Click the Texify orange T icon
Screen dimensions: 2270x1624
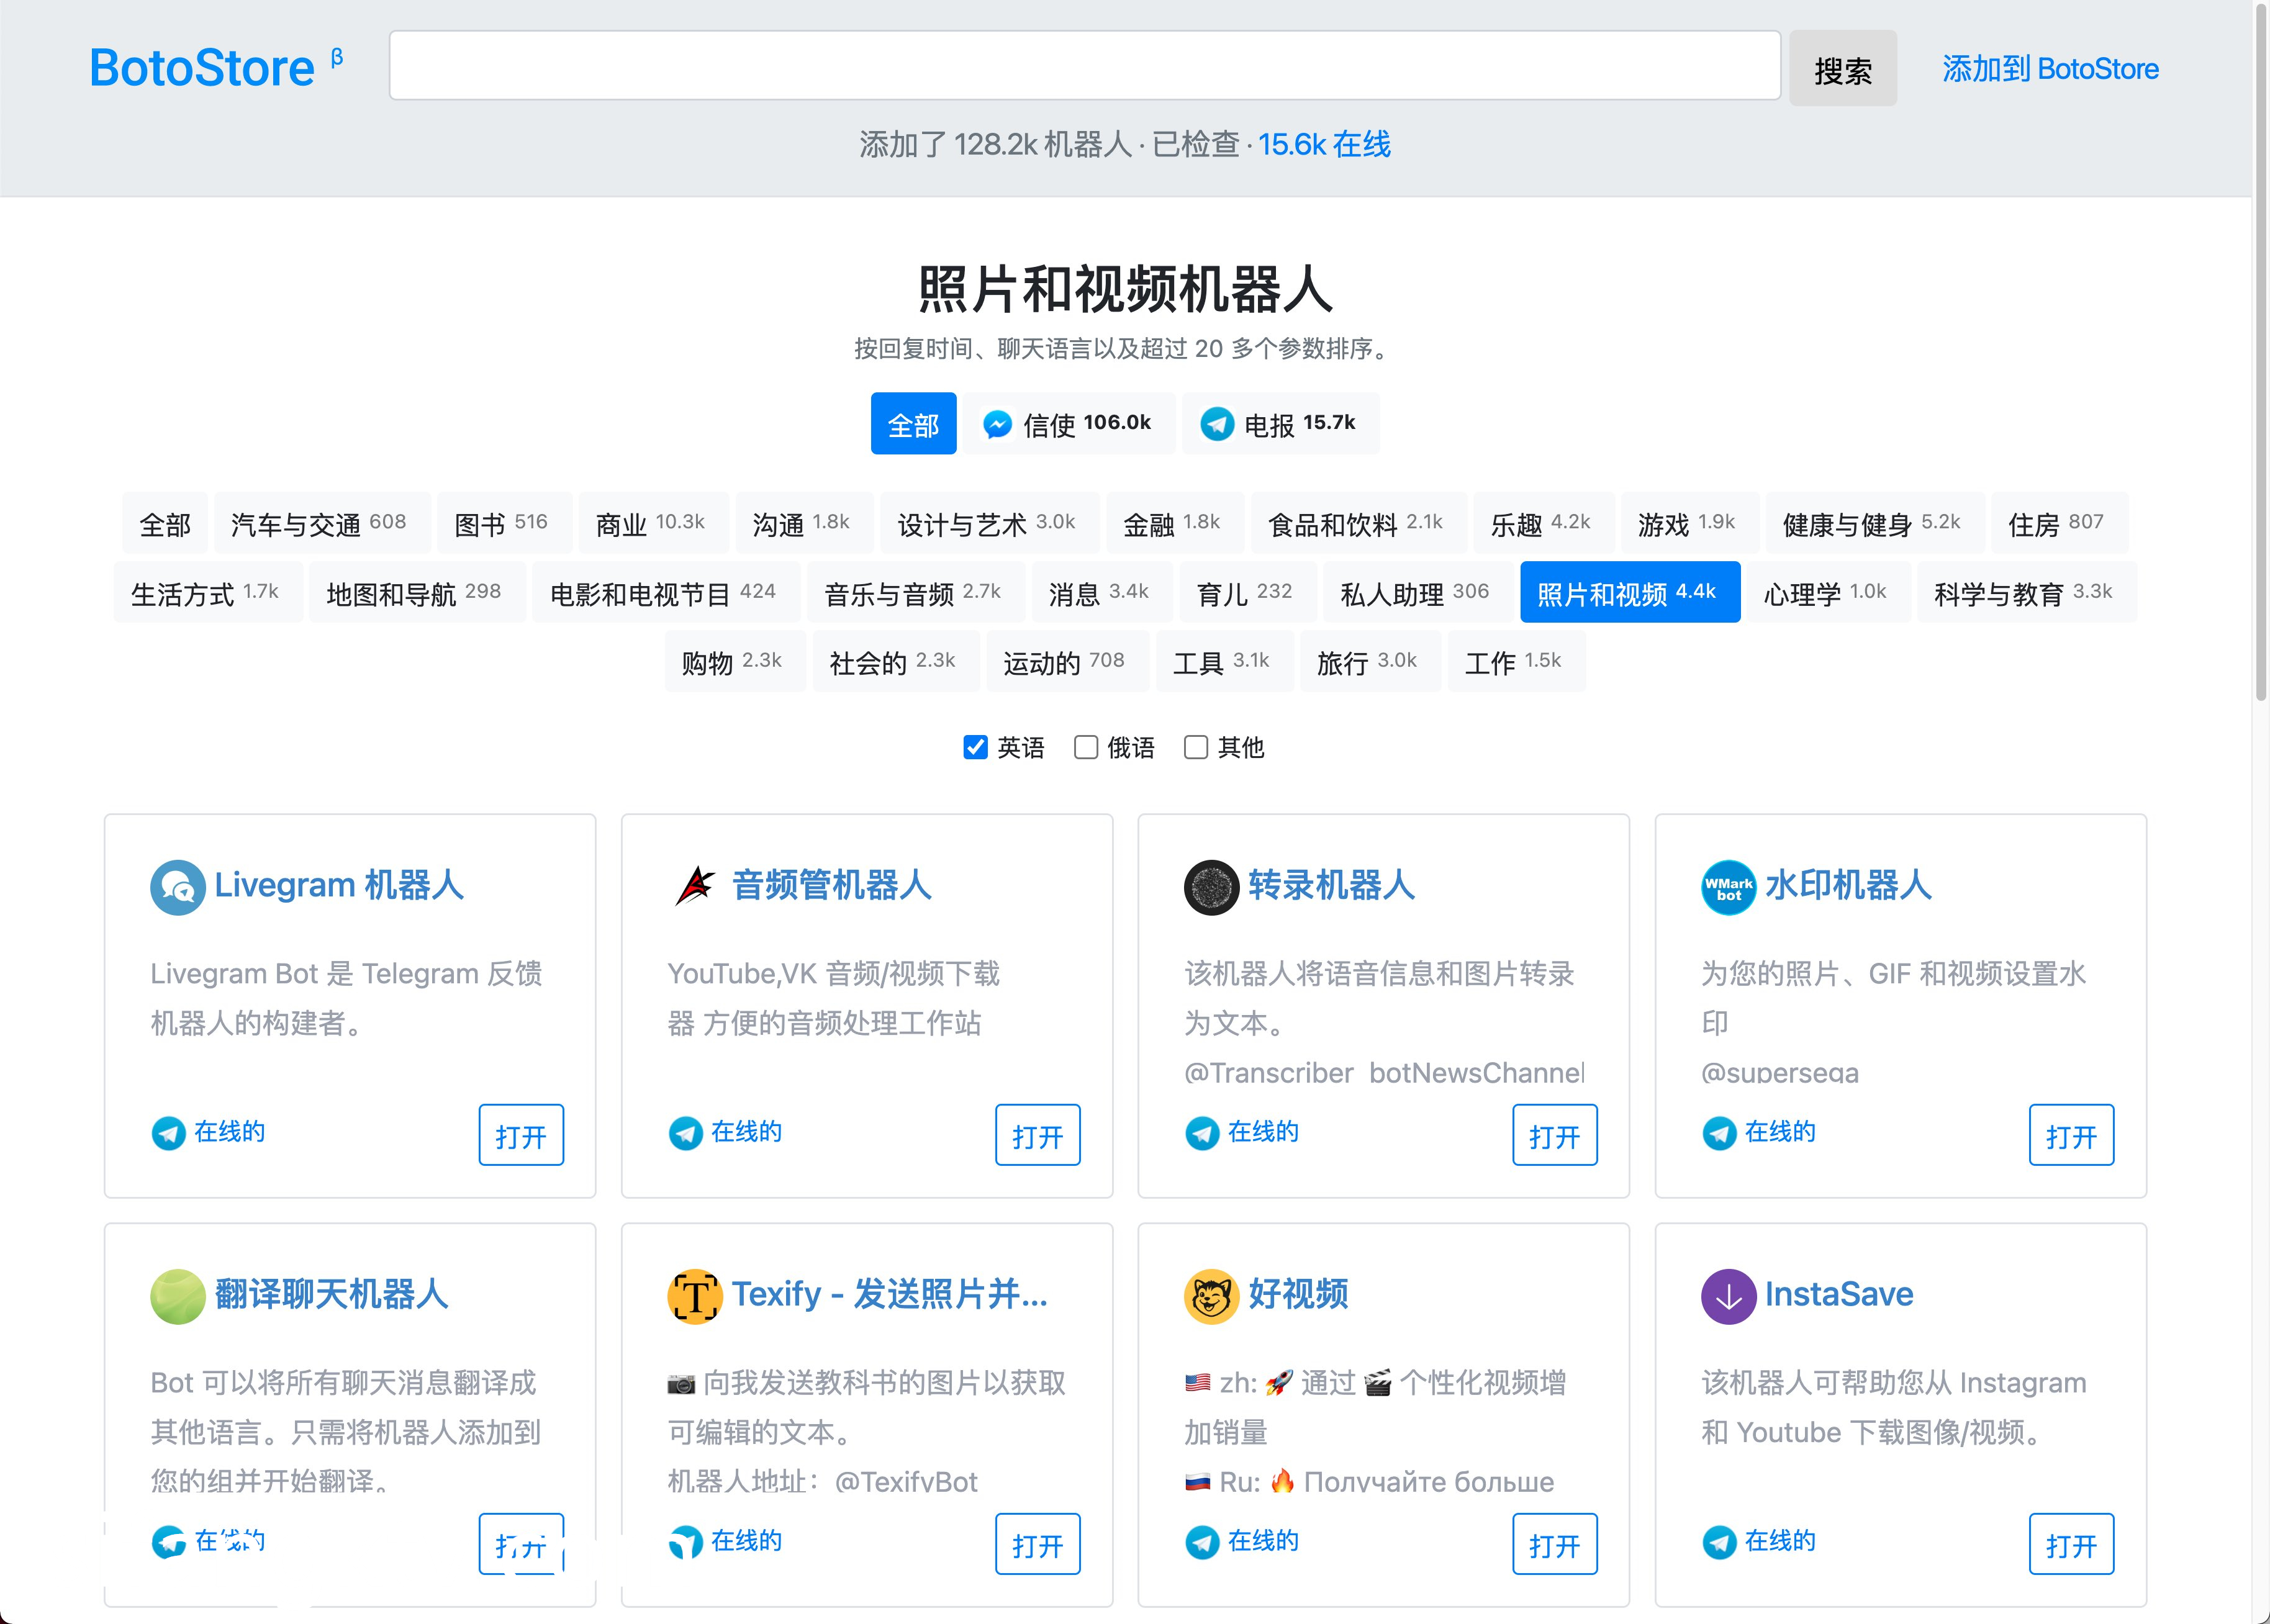[694, 1296]
